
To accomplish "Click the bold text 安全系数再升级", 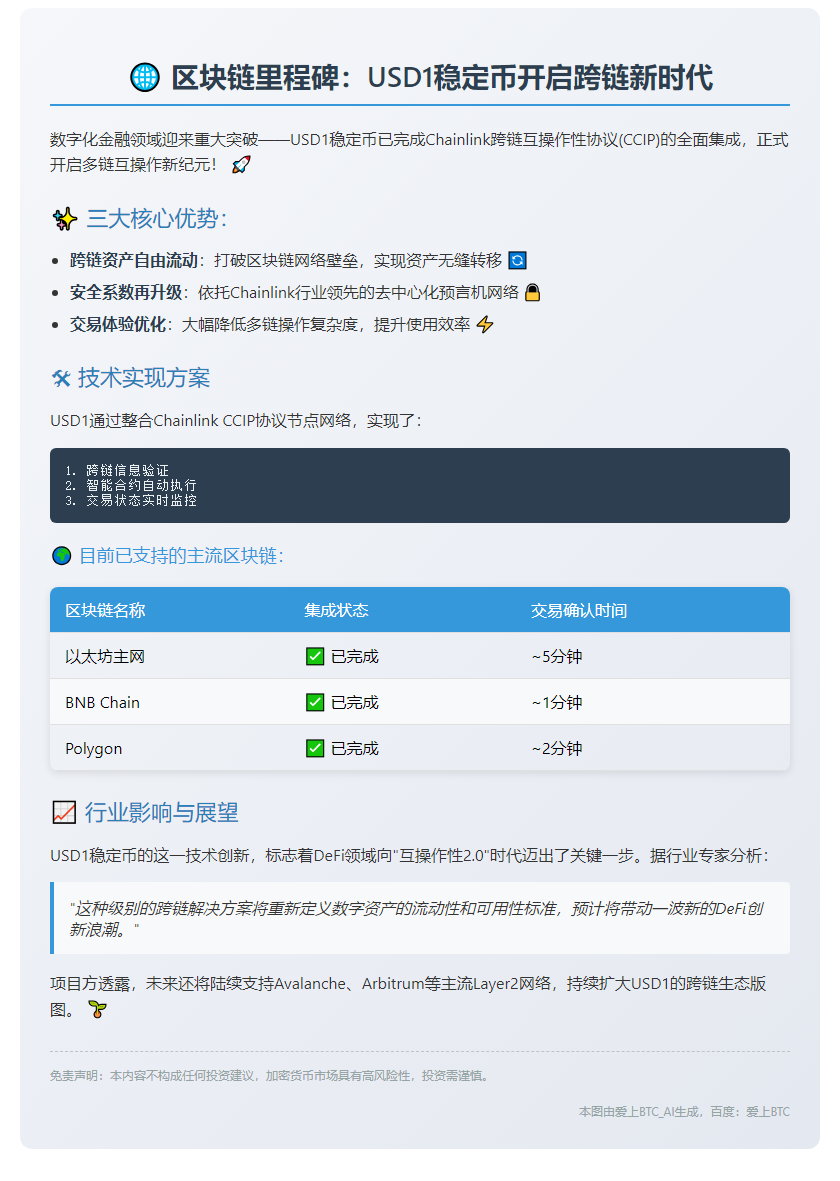I will click(x=126, y=292).
